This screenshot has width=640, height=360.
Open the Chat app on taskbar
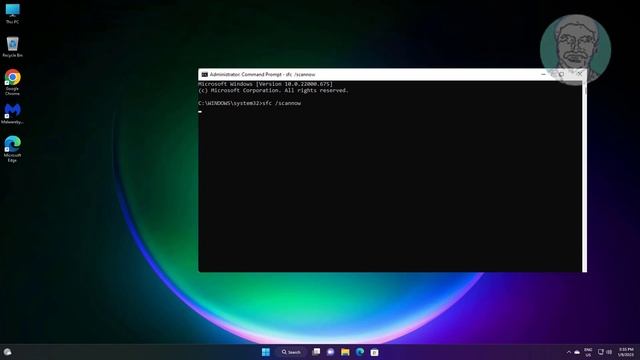click(331, 352)
